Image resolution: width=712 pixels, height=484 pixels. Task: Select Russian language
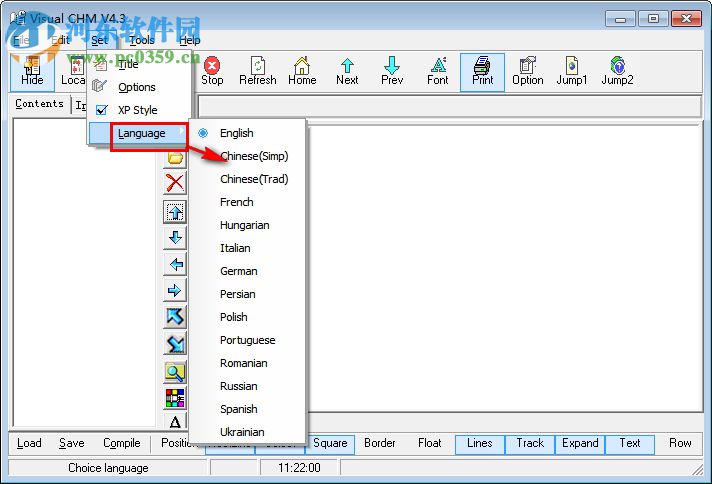pos(248,386)
